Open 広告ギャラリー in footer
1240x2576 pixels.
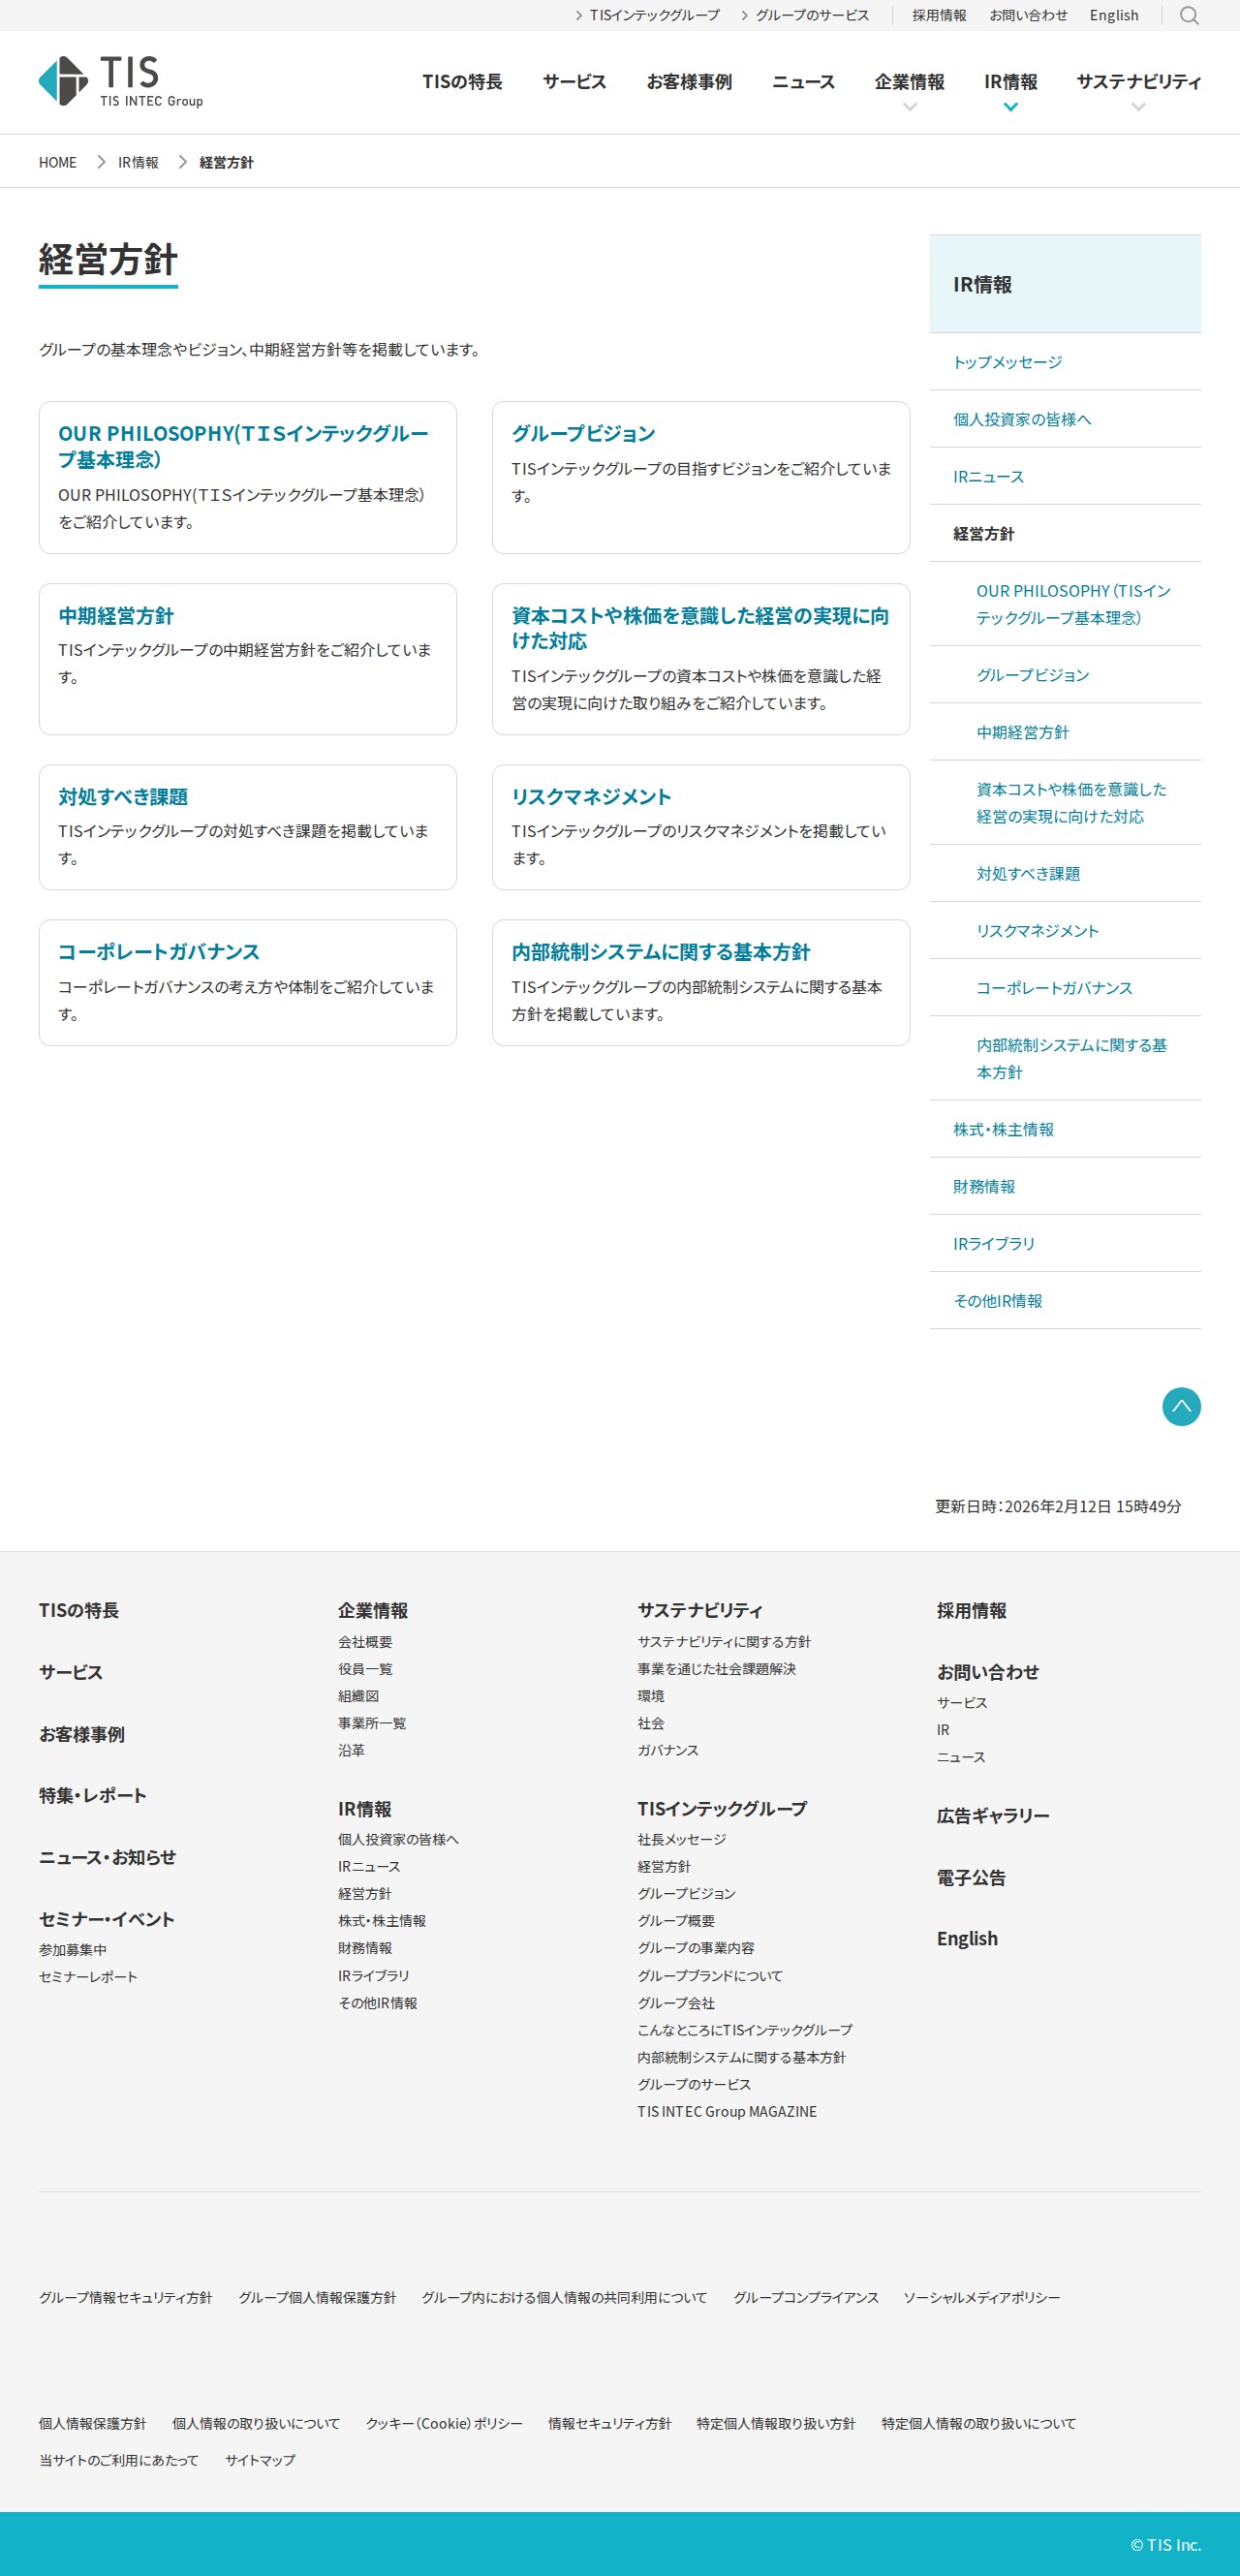coord(993,1815)
